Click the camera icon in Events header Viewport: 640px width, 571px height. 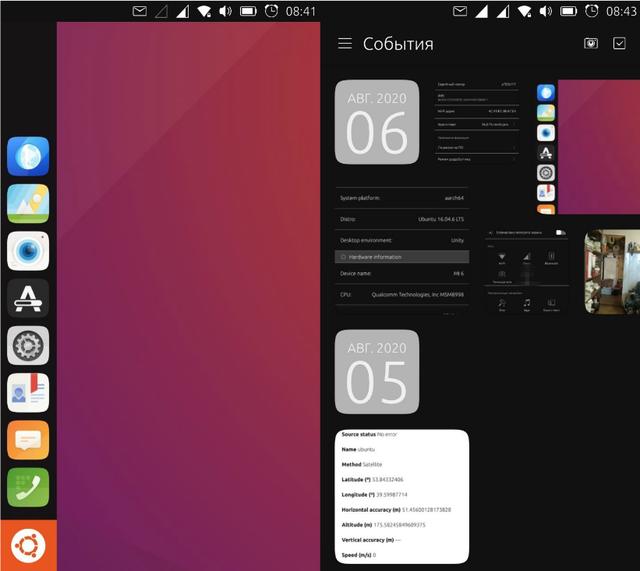click(x=591, y=44)
